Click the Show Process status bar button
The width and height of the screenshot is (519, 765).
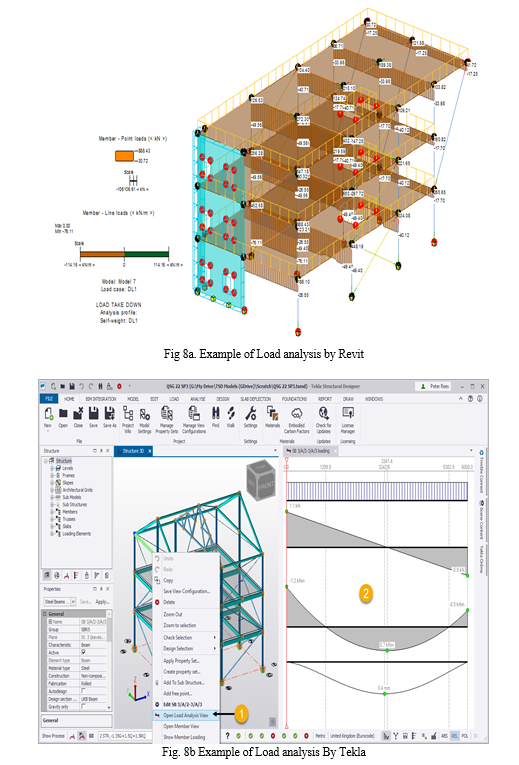click(53, 736)
